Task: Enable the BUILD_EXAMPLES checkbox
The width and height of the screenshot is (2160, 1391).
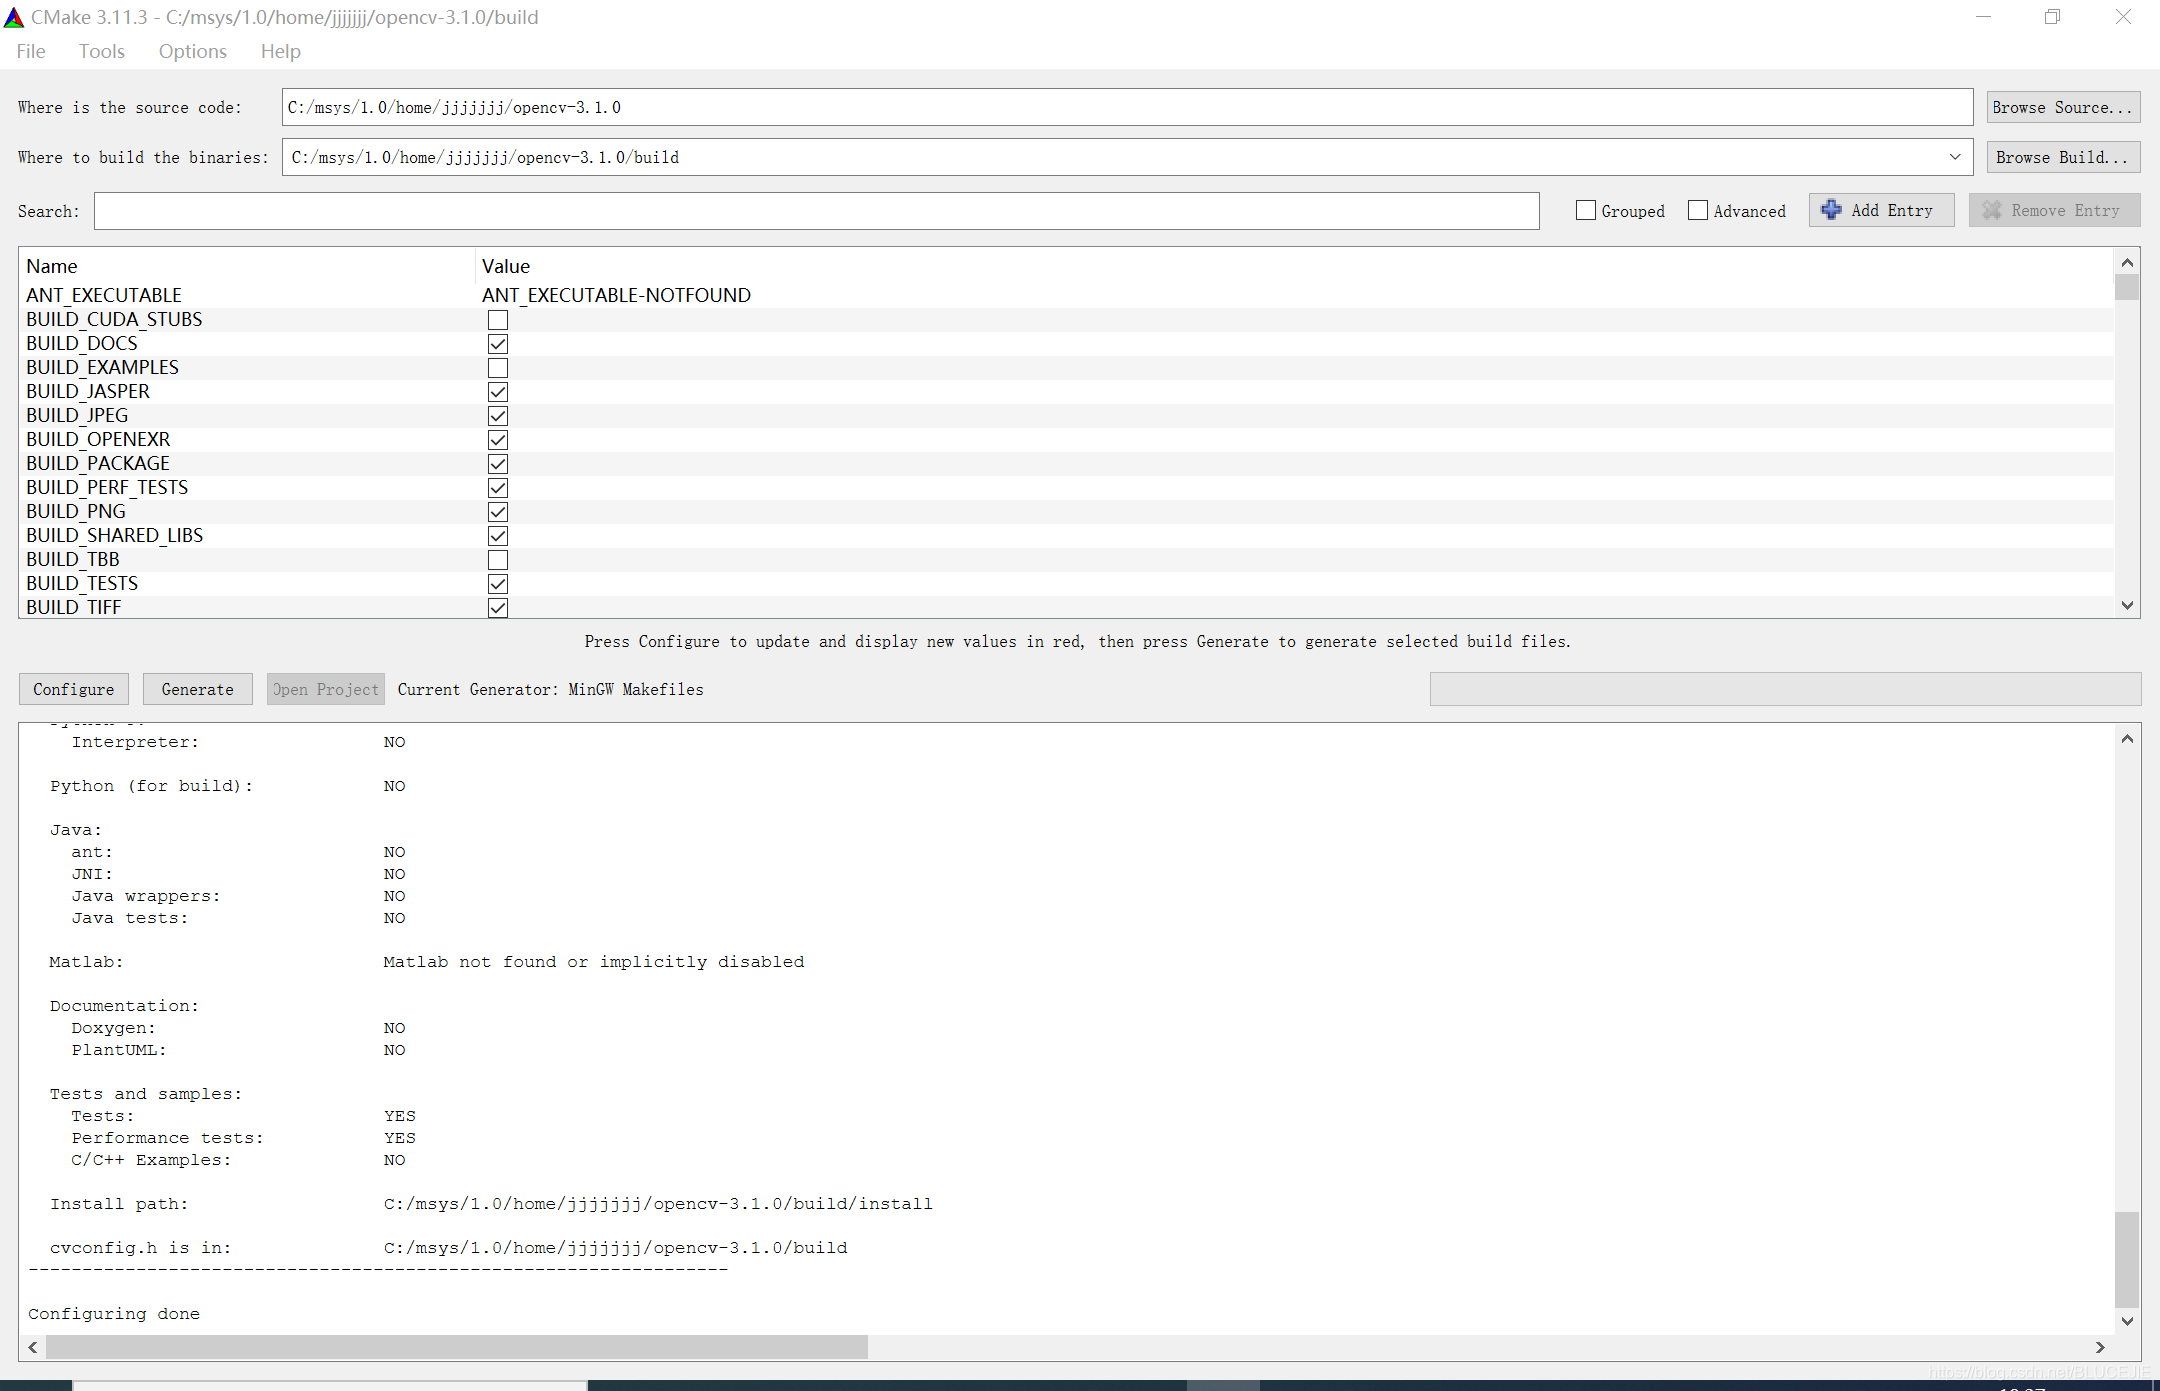Action: (498, 368)
